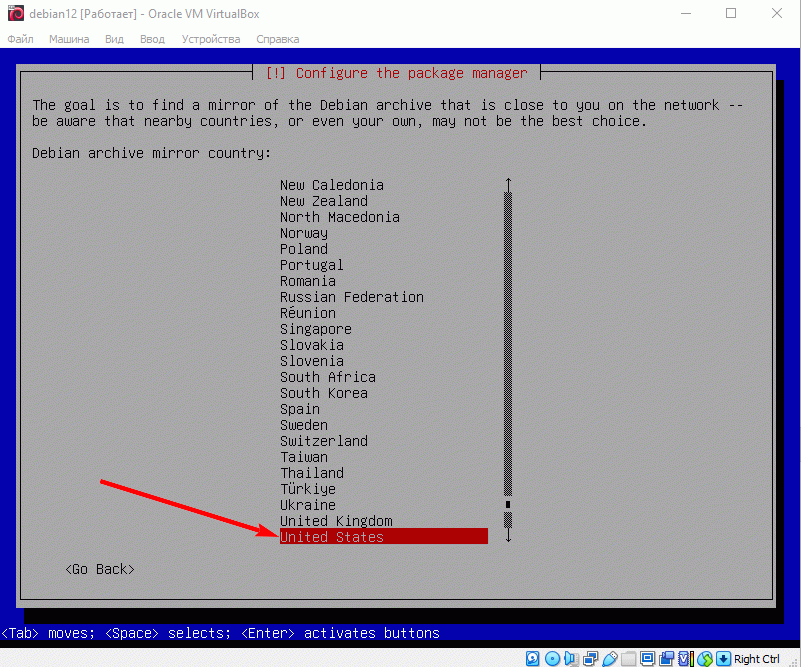Choose Romania as mirror country
This screenshot has height=667, width=801.
tap(308, 281)
